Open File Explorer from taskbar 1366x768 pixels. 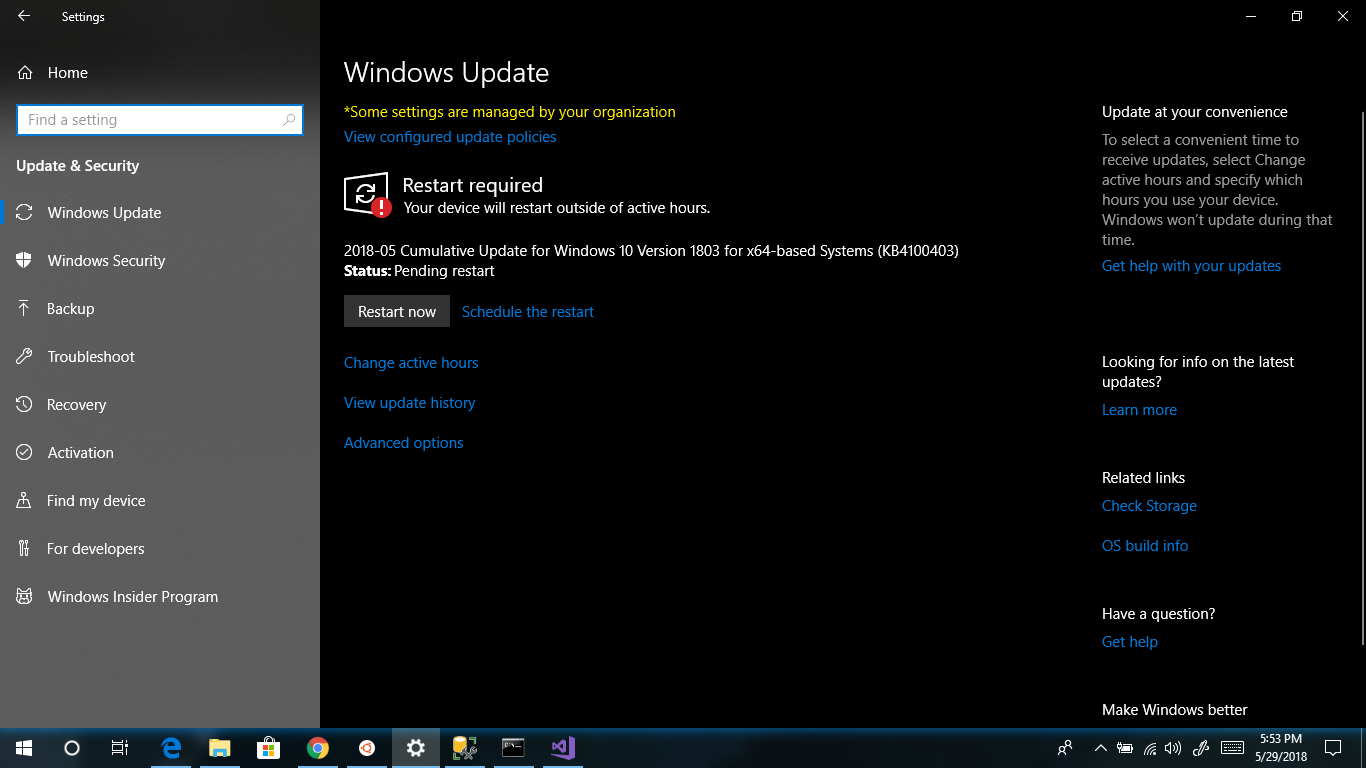[220, 748]
